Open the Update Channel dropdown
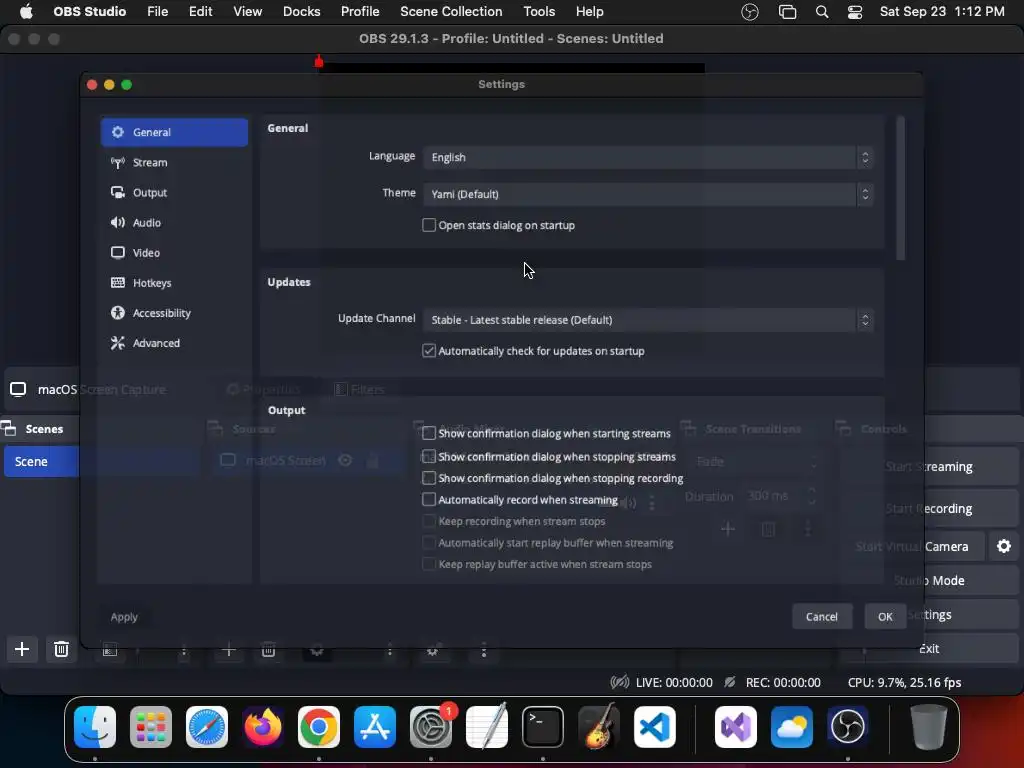 coord(648,320)
